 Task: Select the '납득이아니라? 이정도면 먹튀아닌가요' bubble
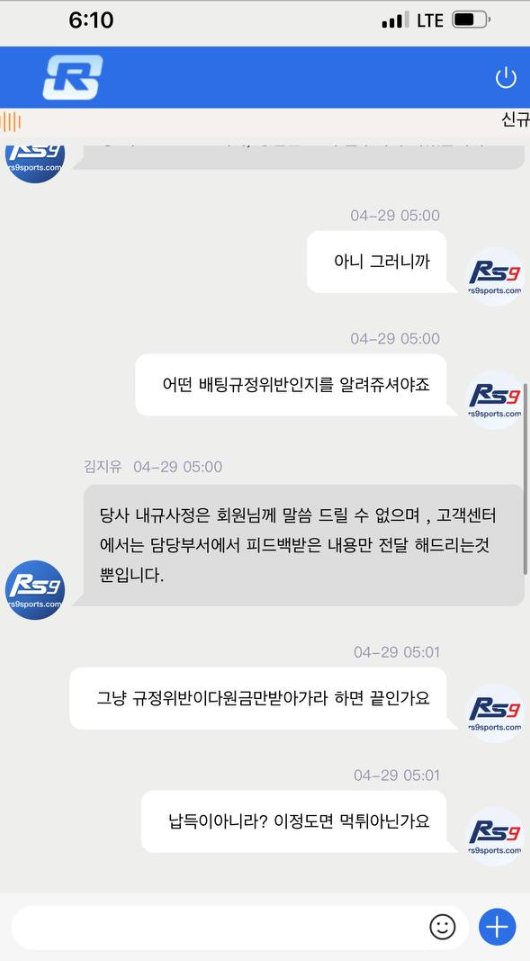[294, 821]
